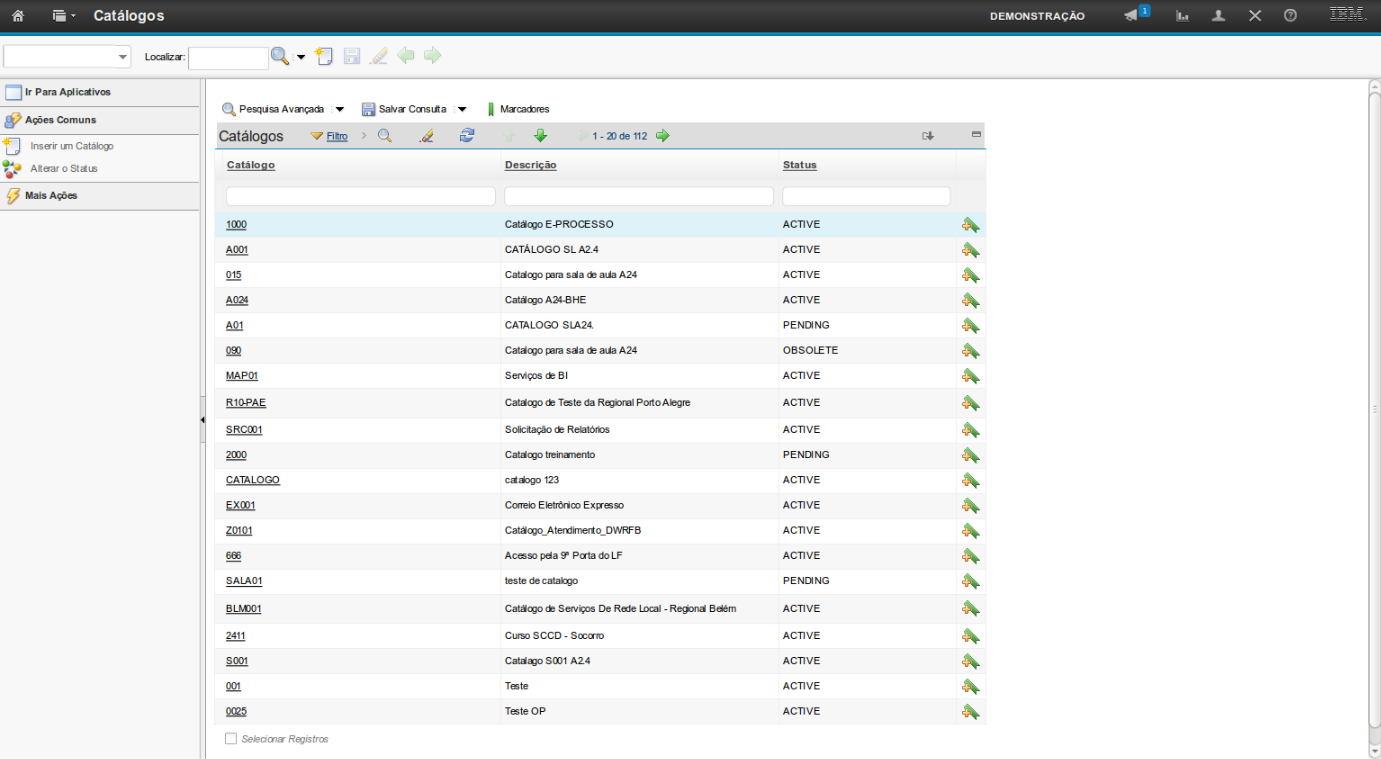Refresh the Catálogos table

467,136
